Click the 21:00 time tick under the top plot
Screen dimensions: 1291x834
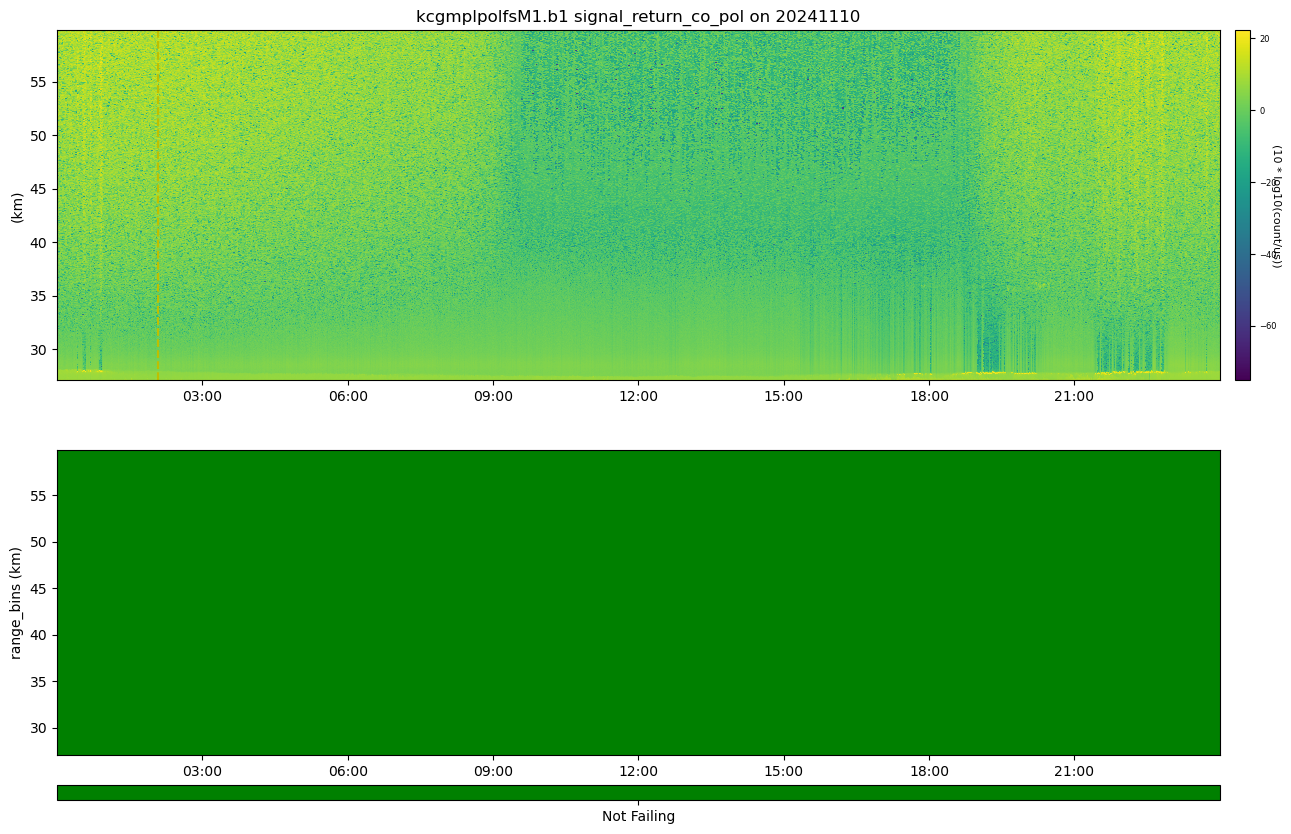point(1075,396)
